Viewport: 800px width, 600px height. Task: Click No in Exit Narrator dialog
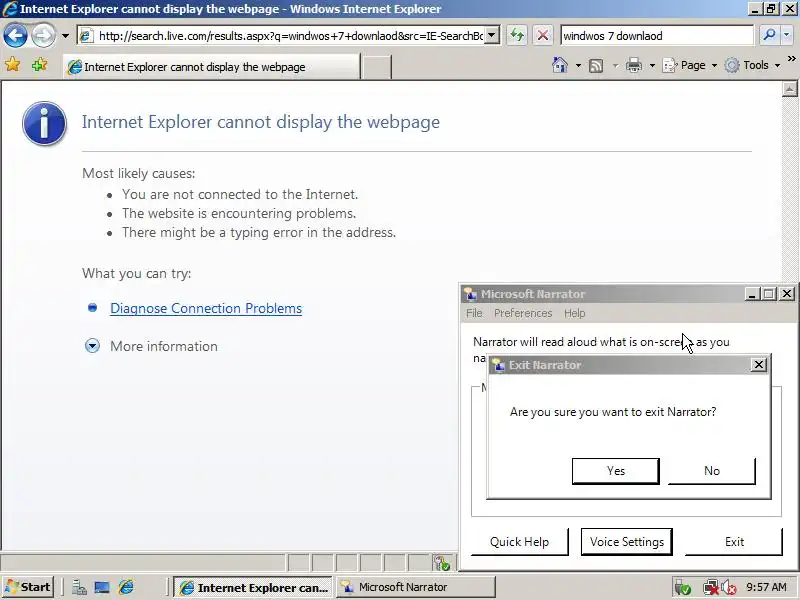coord(712,471)
